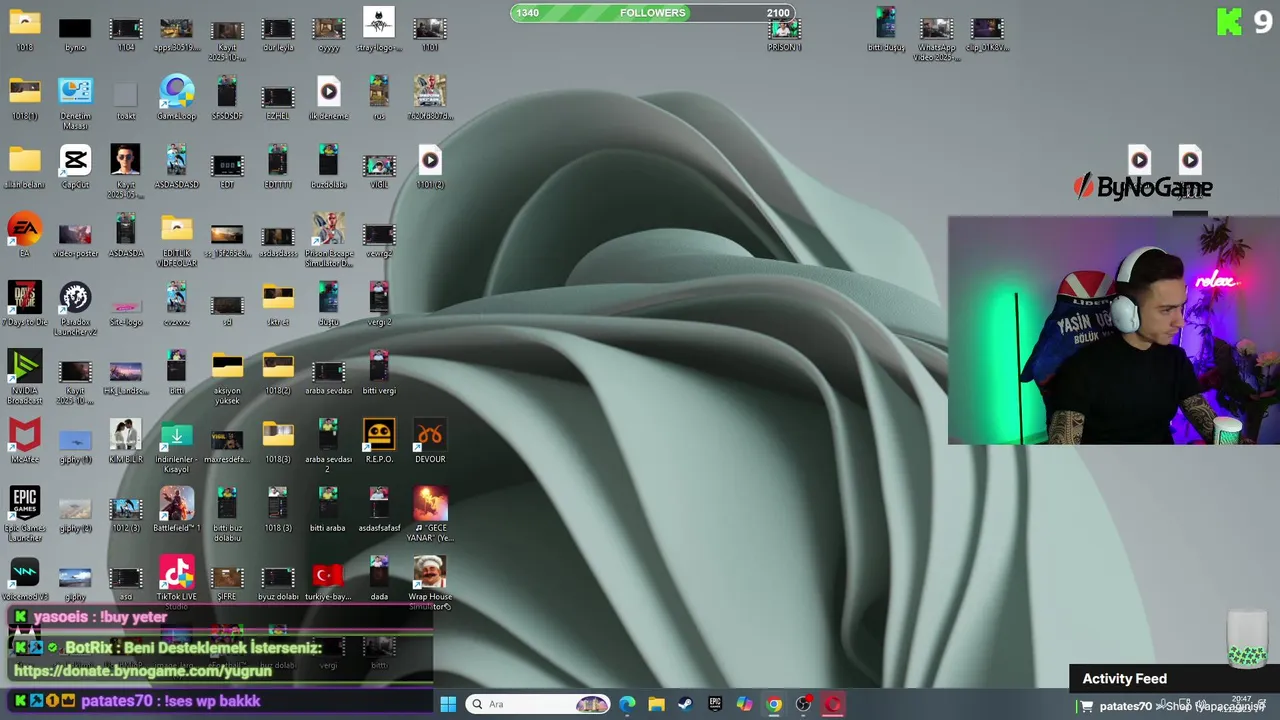Screen dimensions: 1280x720
Task: Click the ByNoGame sponsor logo
Action: tap(1143, 187)
